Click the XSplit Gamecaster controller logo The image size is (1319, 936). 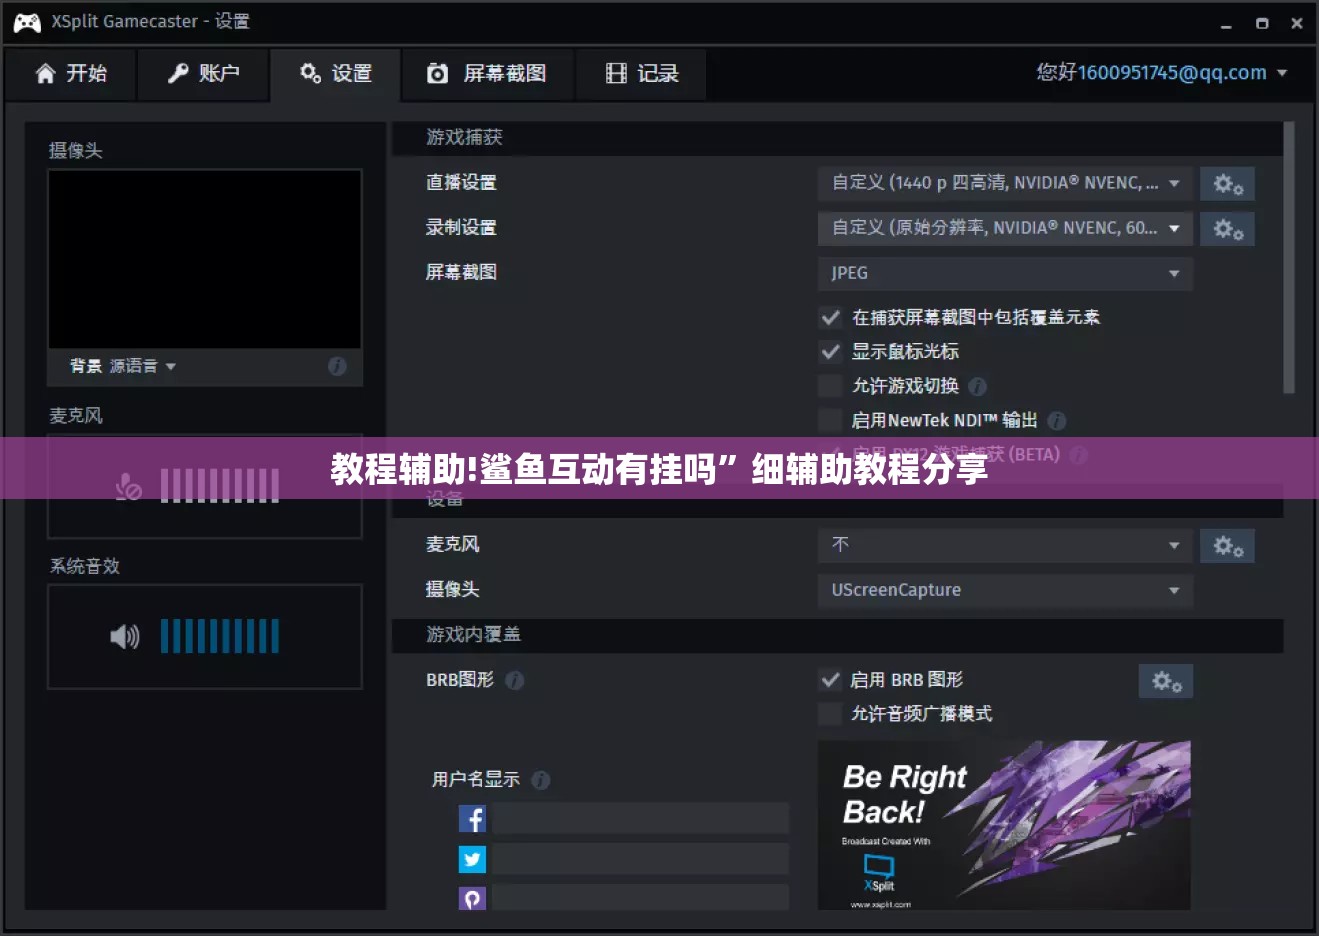coord(27,22)
